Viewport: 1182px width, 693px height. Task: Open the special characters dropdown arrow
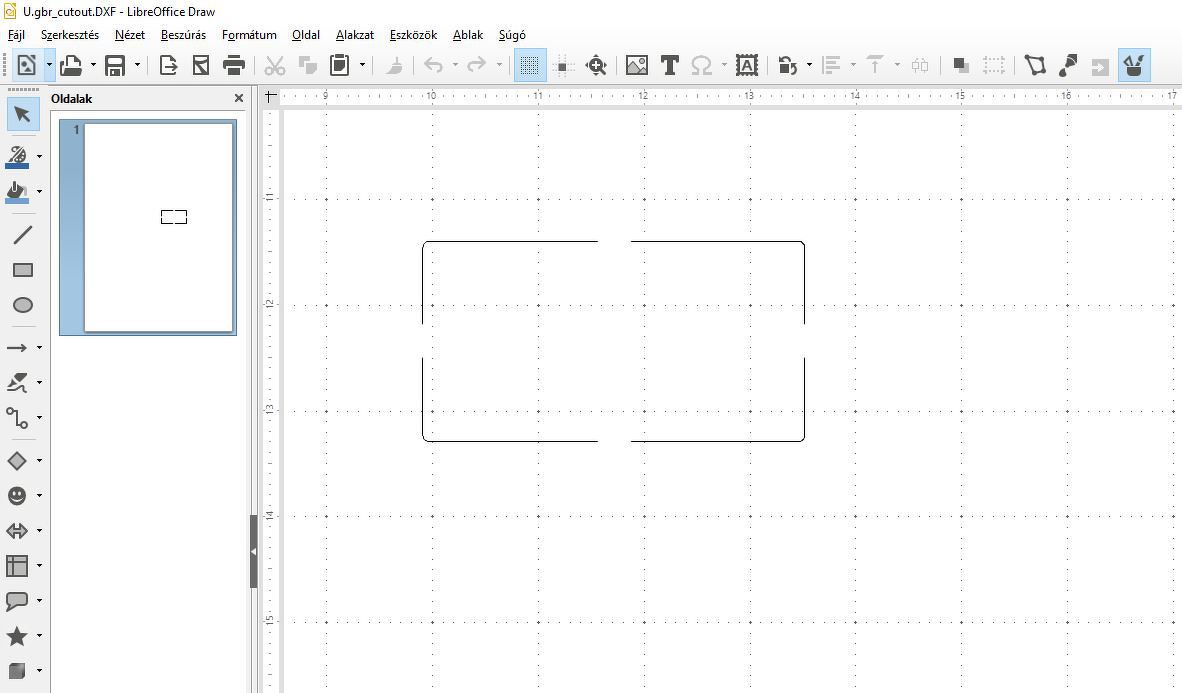pyautogui.click(x=724, y=66)
